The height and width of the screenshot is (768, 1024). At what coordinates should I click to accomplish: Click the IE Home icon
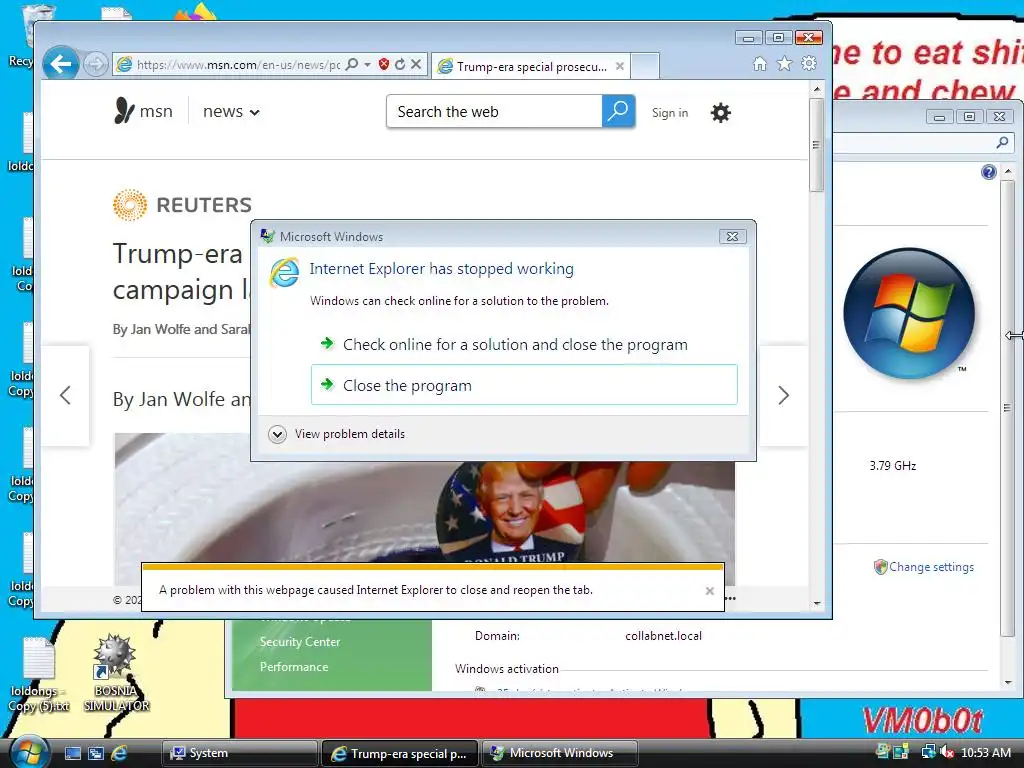pos(760,63)
